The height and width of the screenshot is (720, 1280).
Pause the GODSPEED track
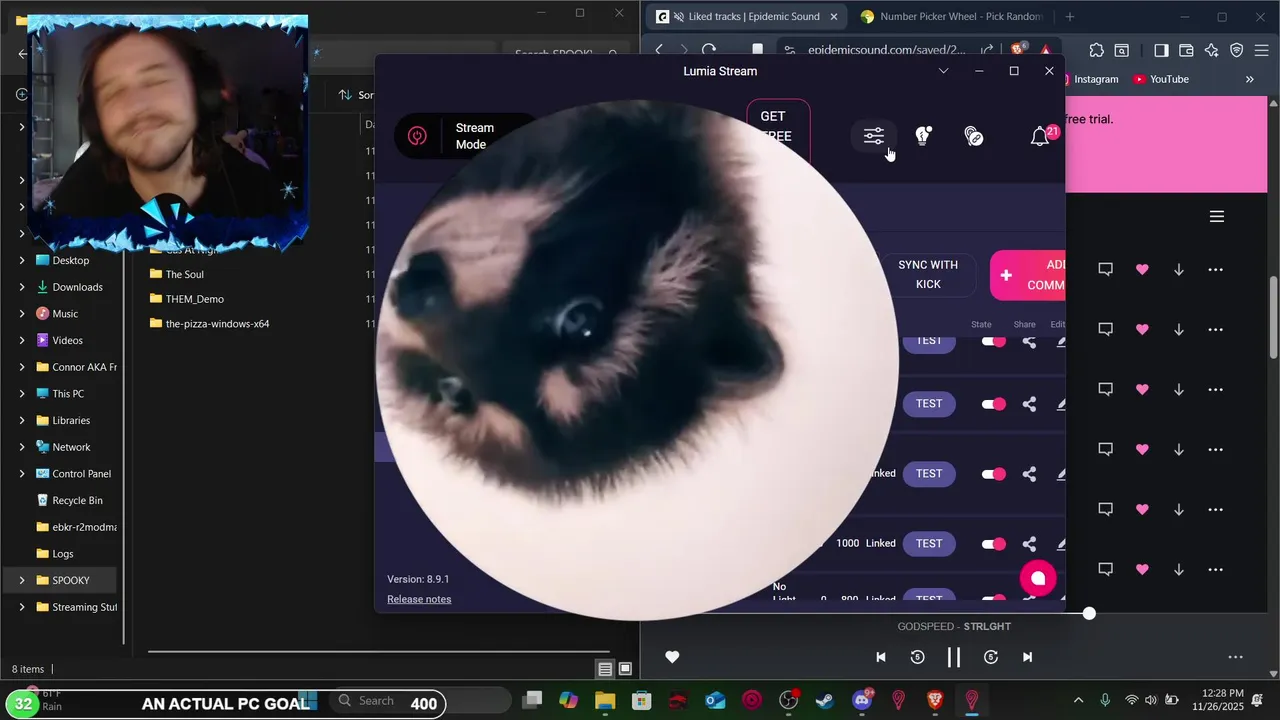click(x=954, y=657)
